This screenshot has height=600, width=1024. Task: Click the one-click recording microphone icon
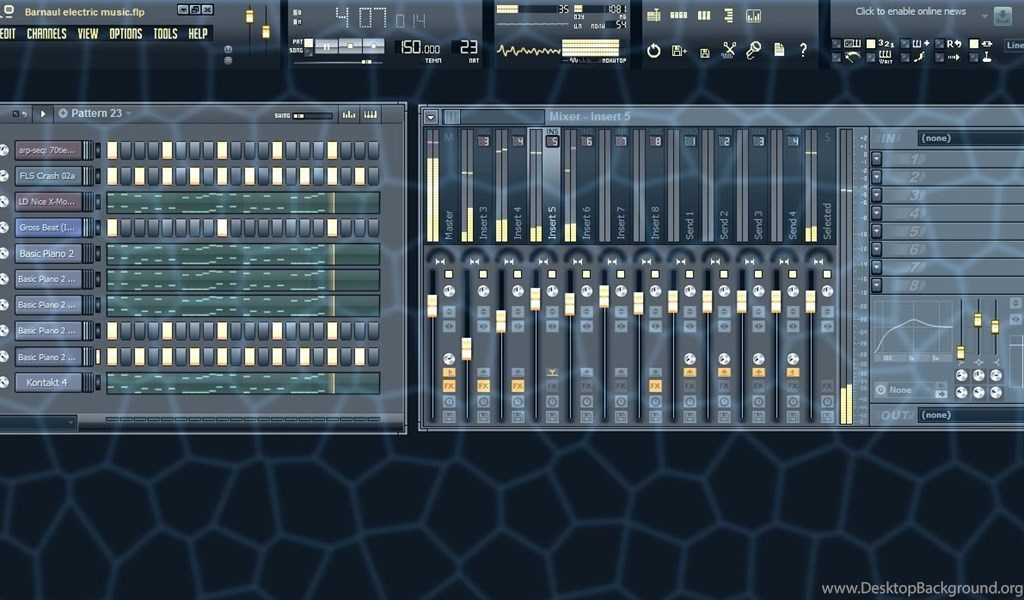pos(754,50)
